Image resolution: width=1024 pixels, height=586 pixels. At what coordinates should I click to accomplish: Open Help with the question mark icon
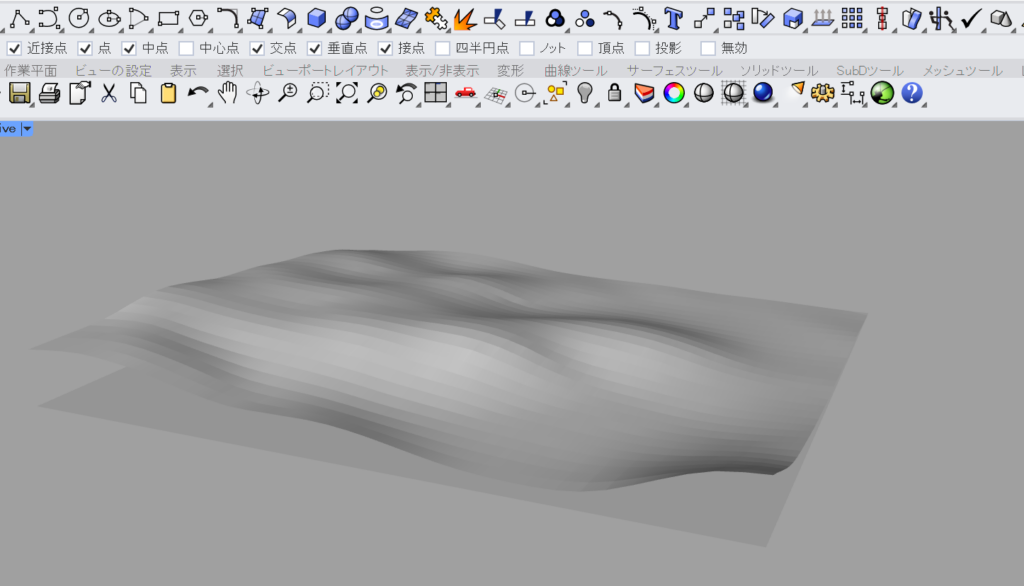click(911, 94)
